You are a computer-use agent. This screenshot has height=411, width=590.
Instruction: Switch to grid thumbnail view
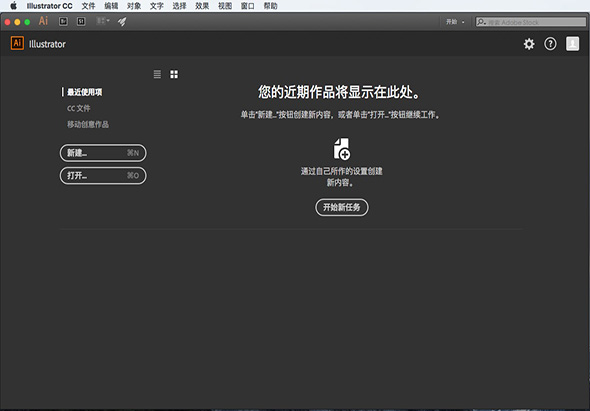tap(174, 74)
